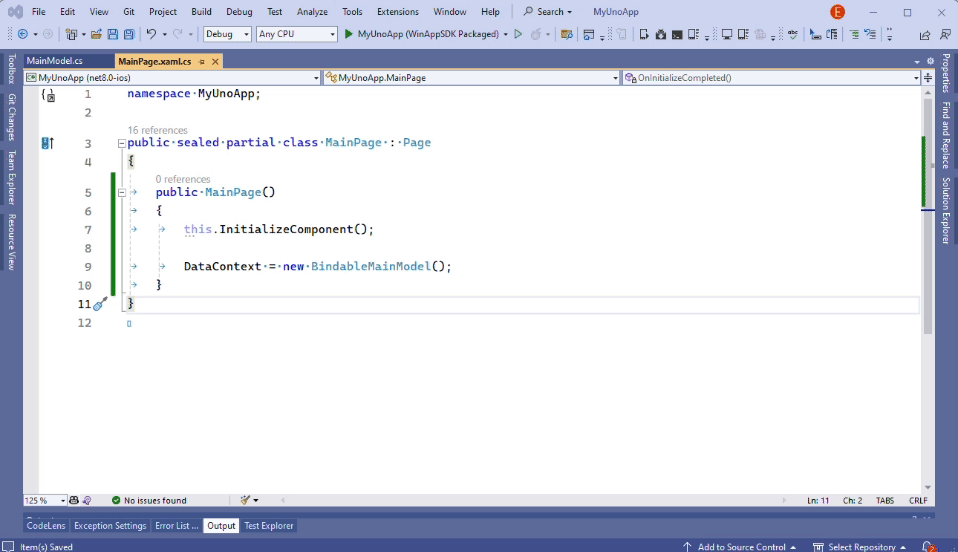Click the screwdriver quick actions icon on line 11

click(101, 303)
